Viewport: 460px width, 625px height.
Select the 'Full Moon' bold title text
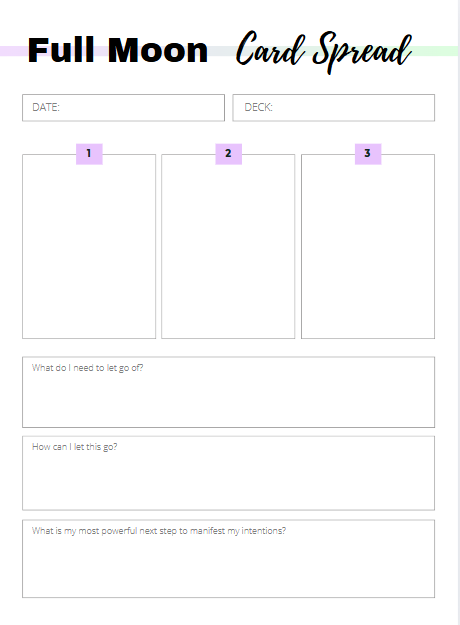click(x=118, y=50)
